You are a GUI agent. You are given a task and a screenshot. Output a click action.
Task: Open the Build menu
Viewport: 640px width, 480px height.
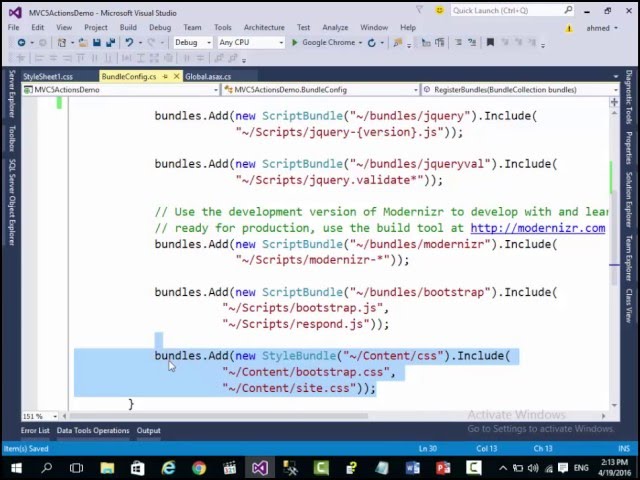[128, 27]
